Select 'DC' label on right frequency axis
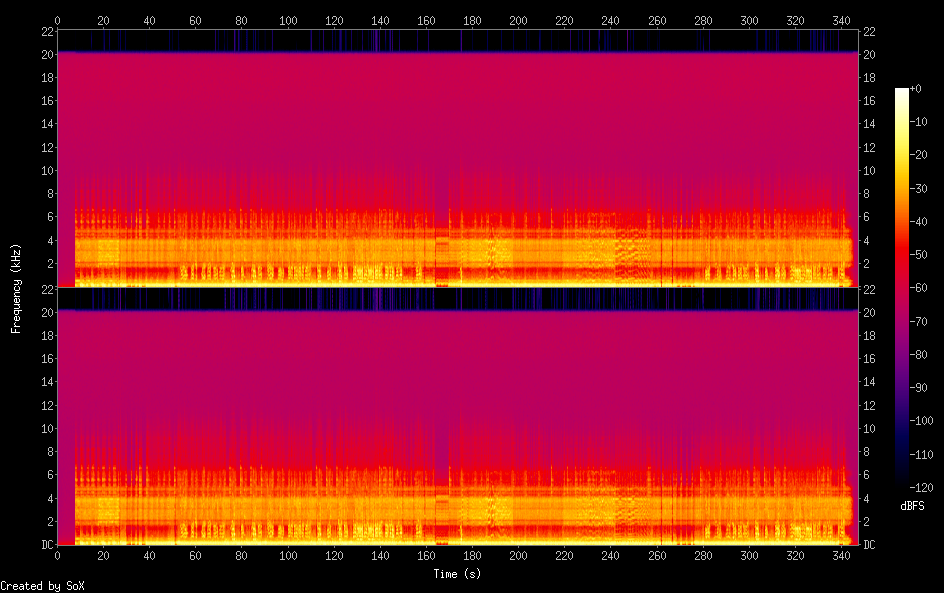The height and width of the screenshot is (593, 944). [869, 545]
